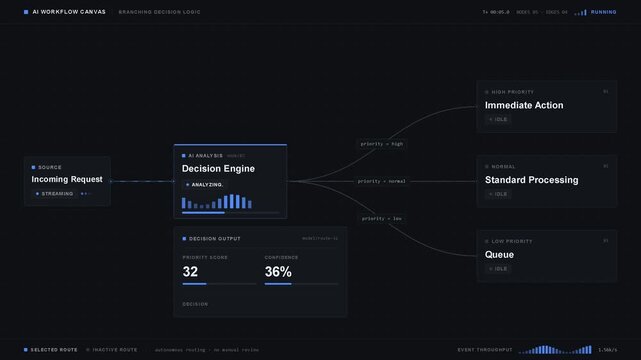
Task: Click the confidence value 36%
Action: [x=278, y=272]
